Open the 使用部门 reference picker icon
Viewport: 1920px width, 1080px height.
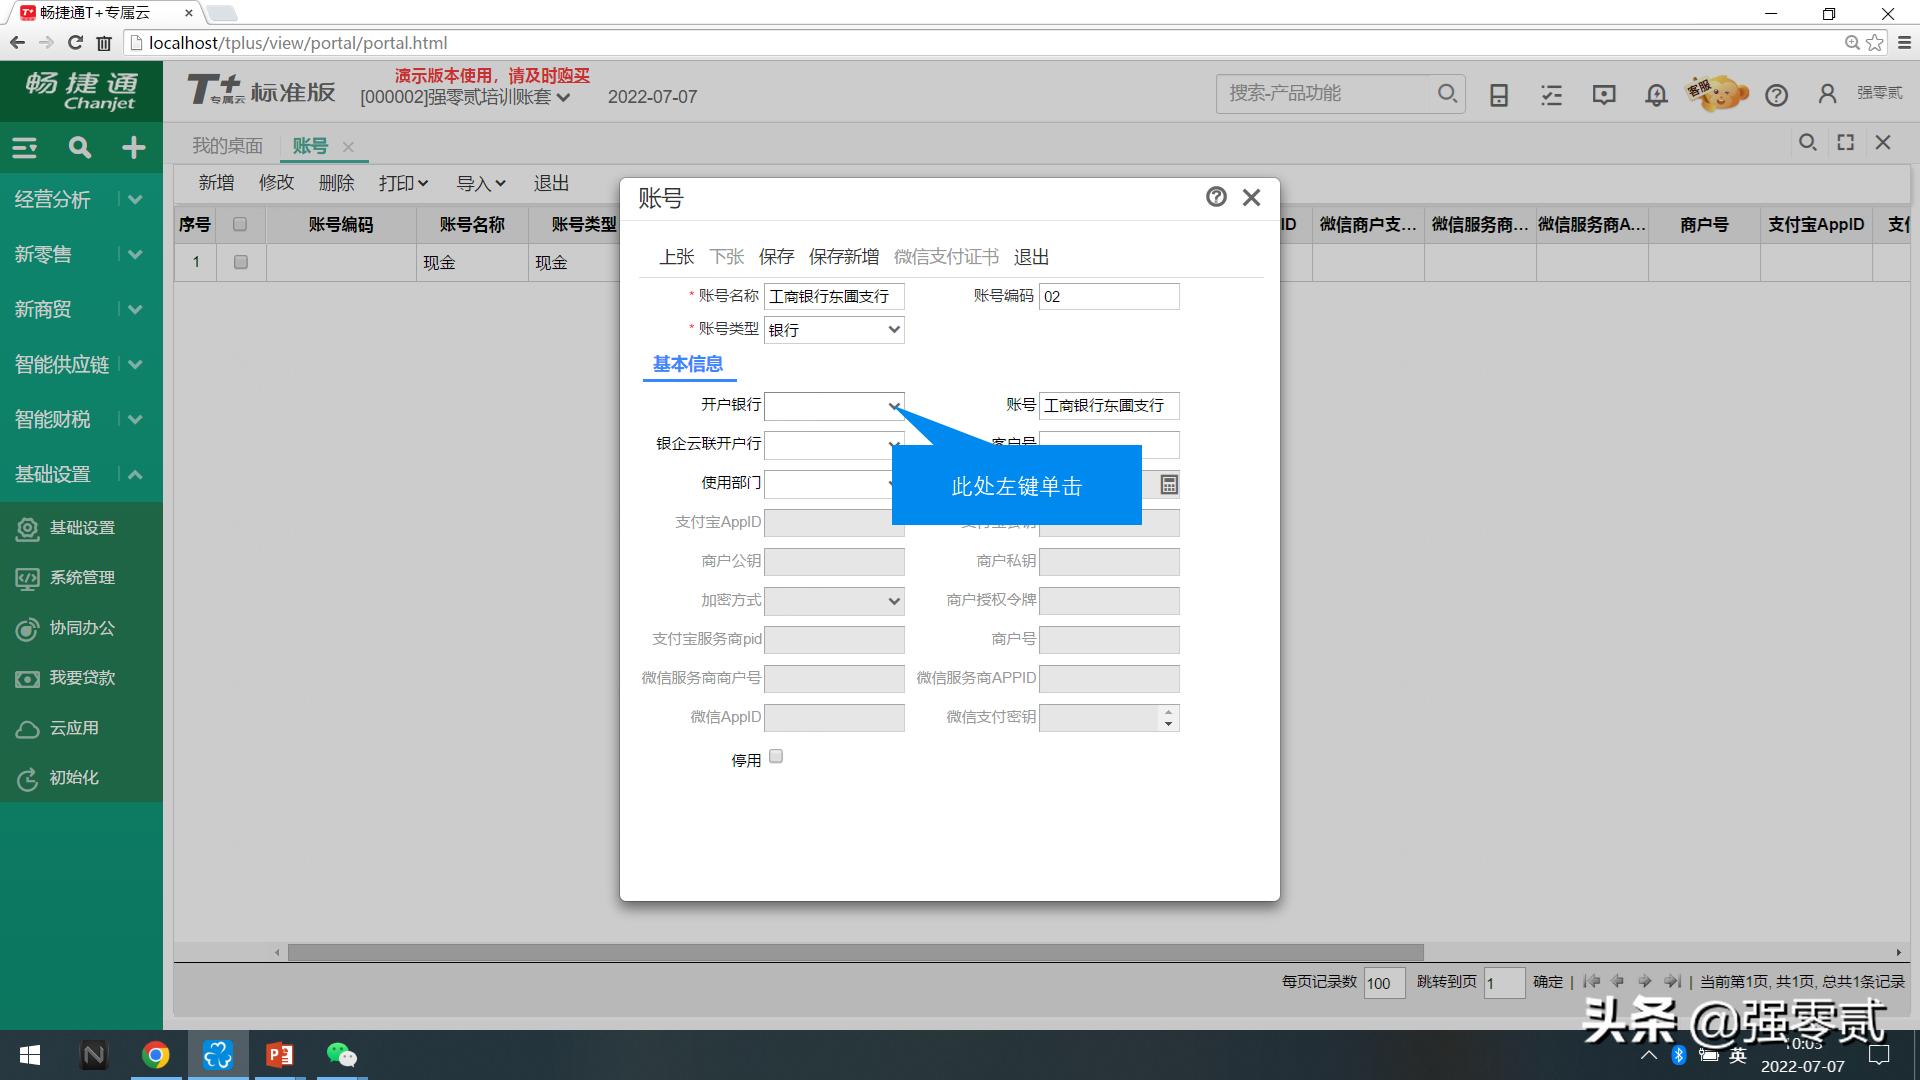[1167, 484]
